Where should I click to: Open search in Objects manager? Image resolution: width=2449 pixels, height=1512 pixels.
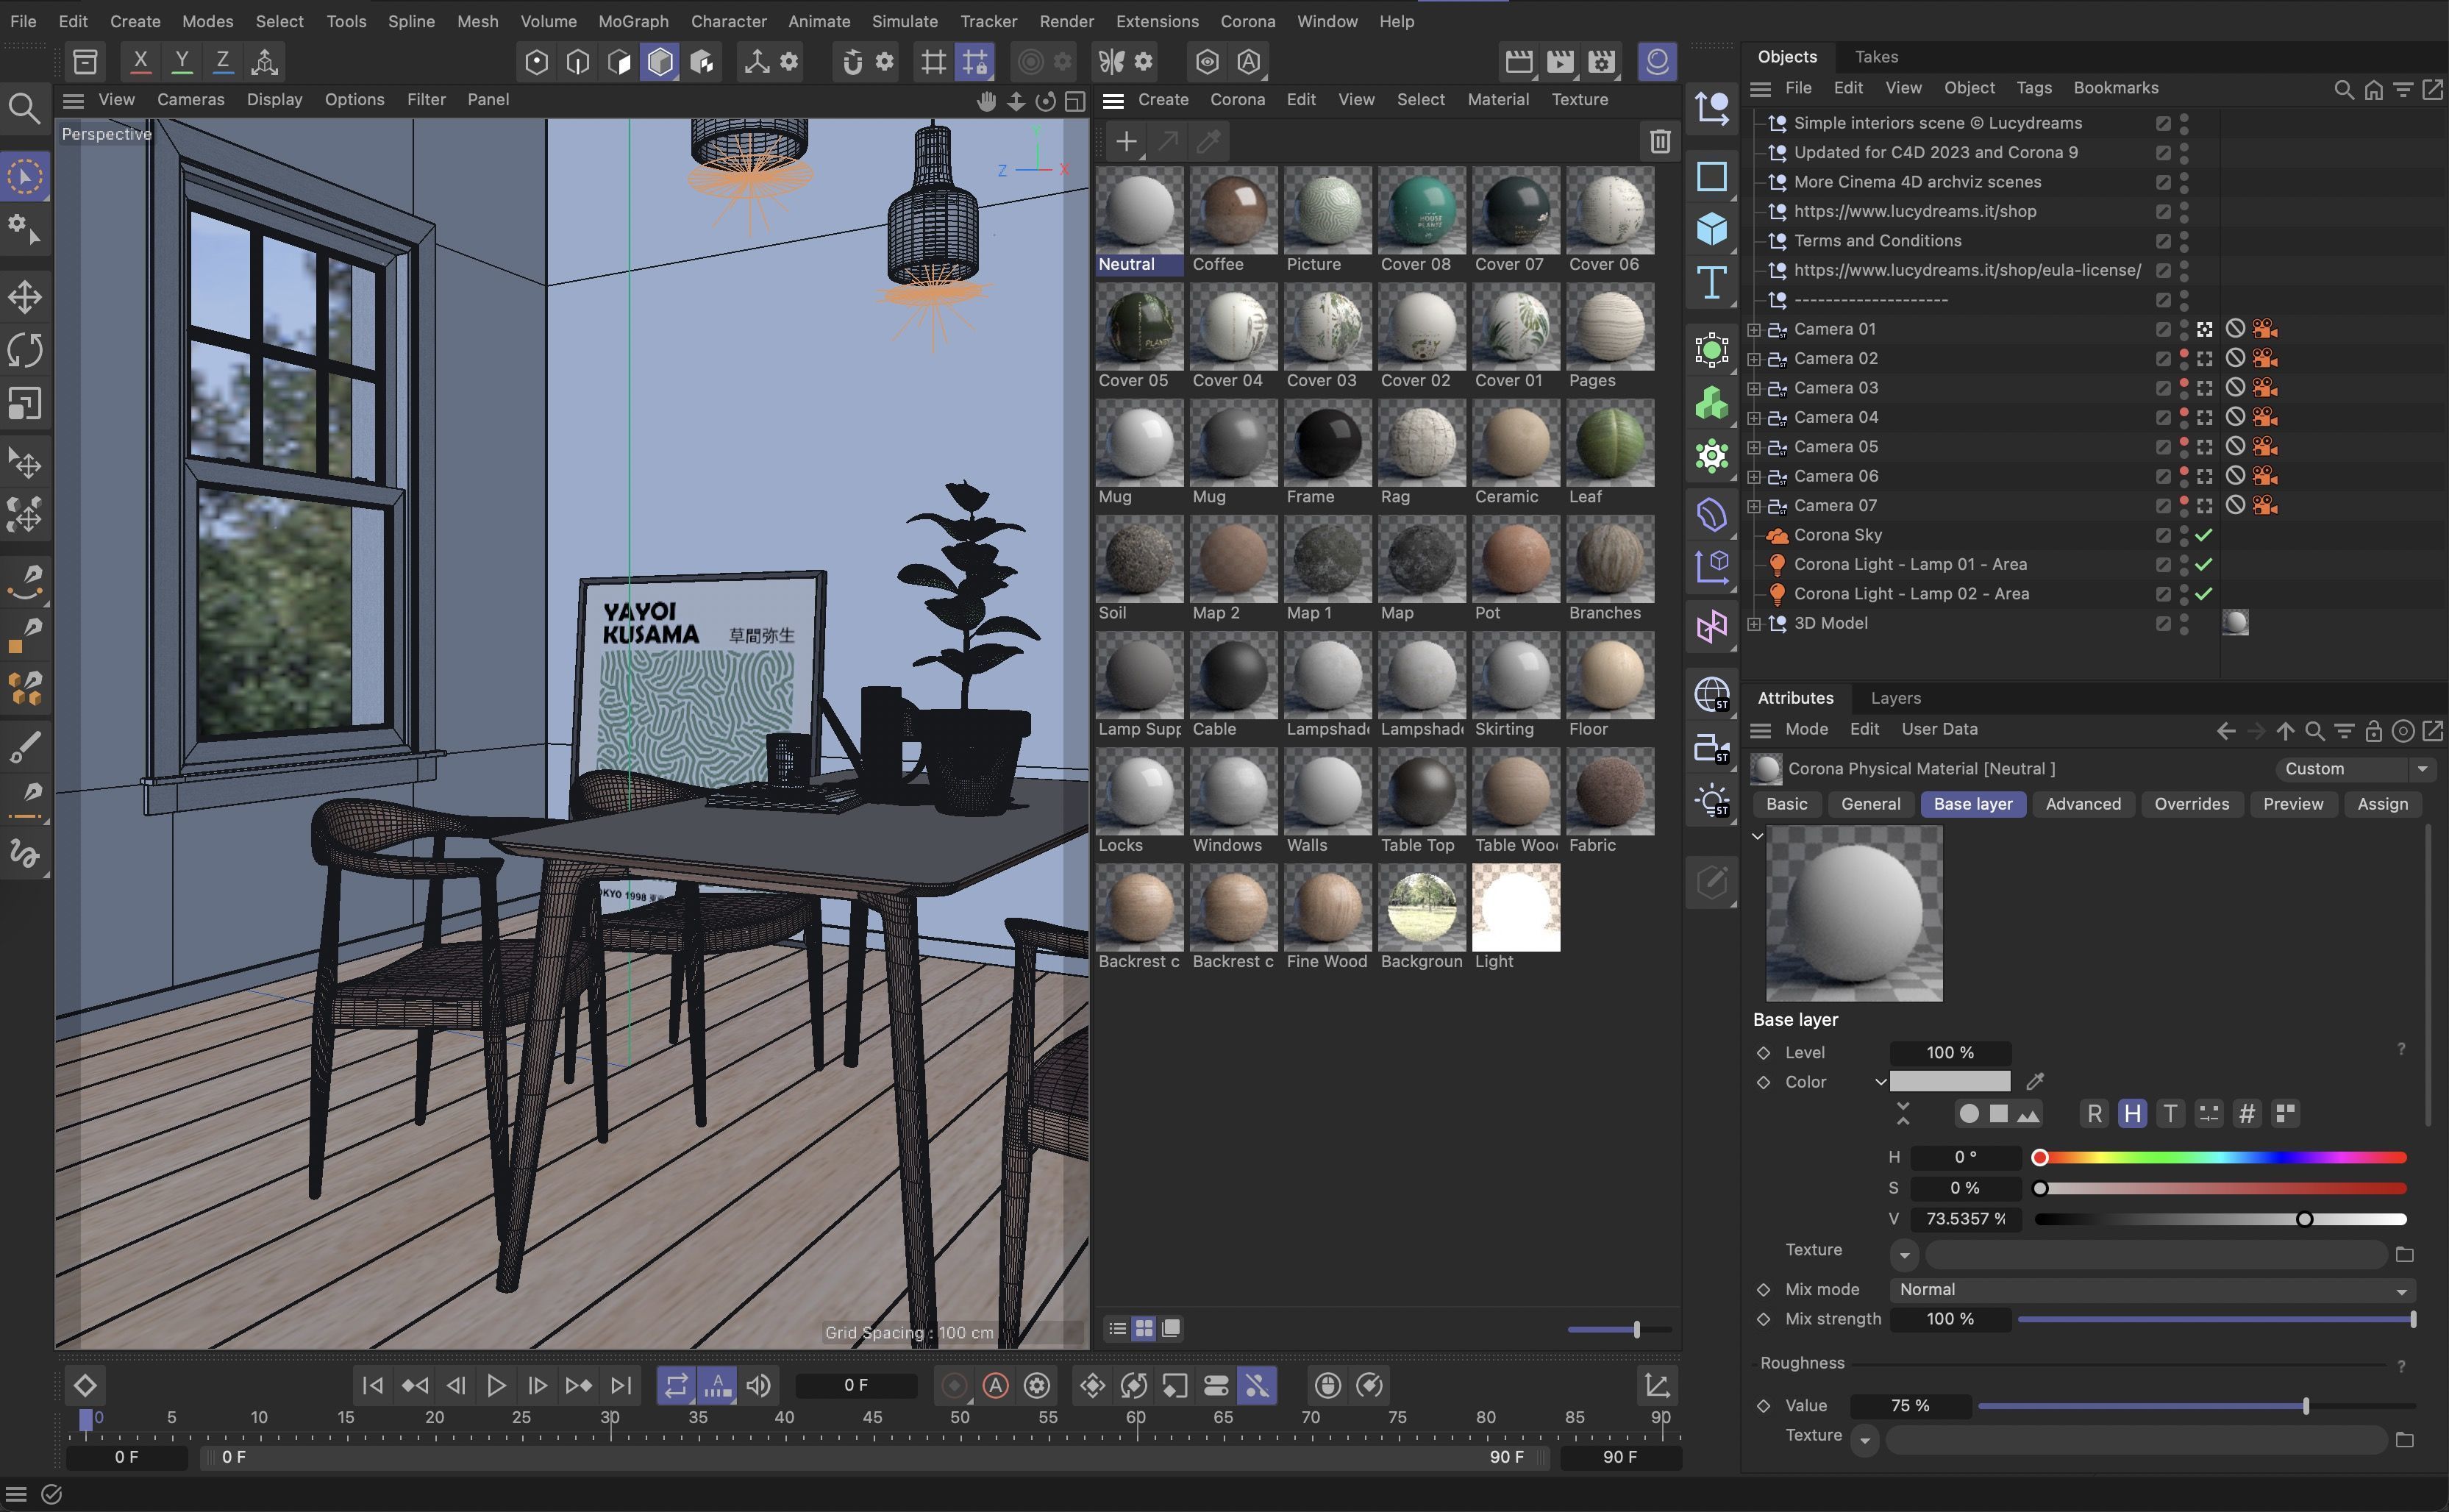(2343, 90)
